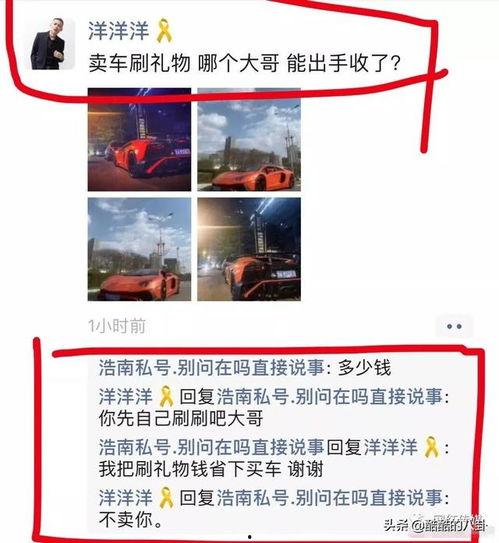
Task: Tap the yellow ribbon emoji beside poster name
Action: click(x=164, y=31)
